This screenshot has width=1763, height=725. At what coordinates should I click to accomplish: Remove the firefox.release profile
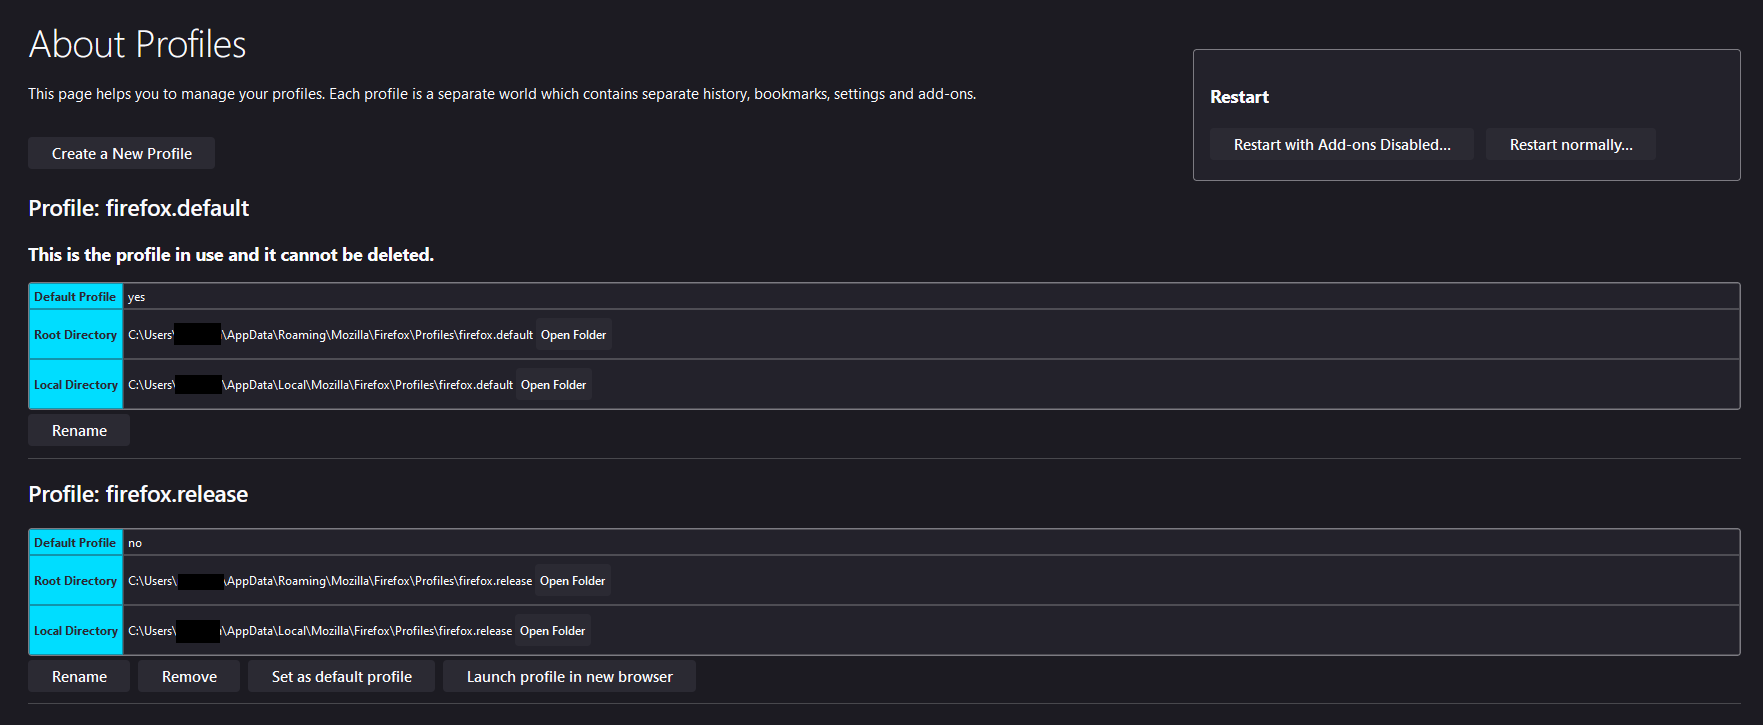tap(189, 677)
